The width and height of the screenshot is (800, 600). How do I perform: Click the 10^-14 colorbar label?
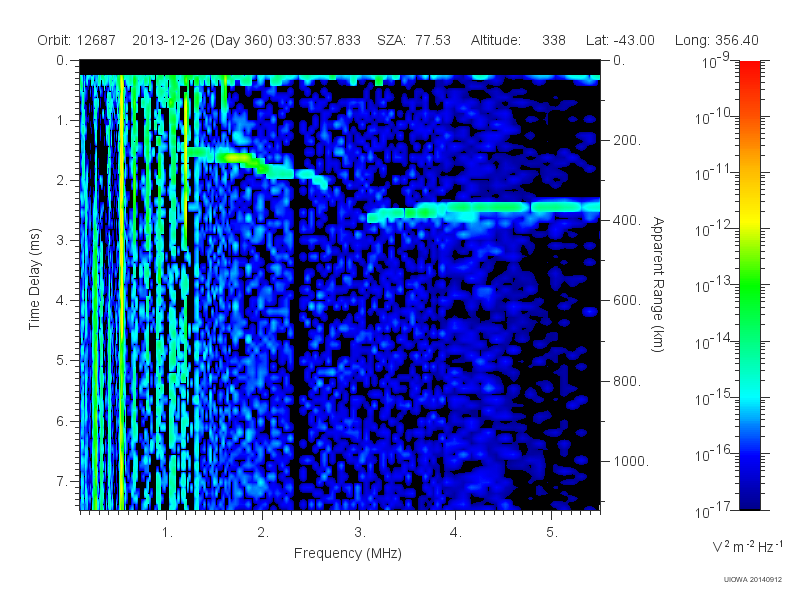pyautogui.click(x=715, y=342)
